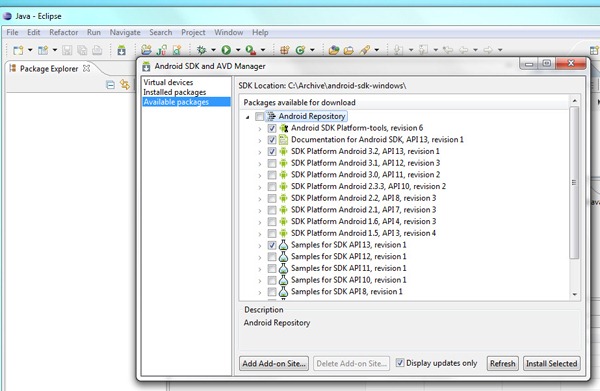Uncheck SDK Platform Android 3.2, API 13
Screen dimensions: 600x391
click(x=272, y=152)
